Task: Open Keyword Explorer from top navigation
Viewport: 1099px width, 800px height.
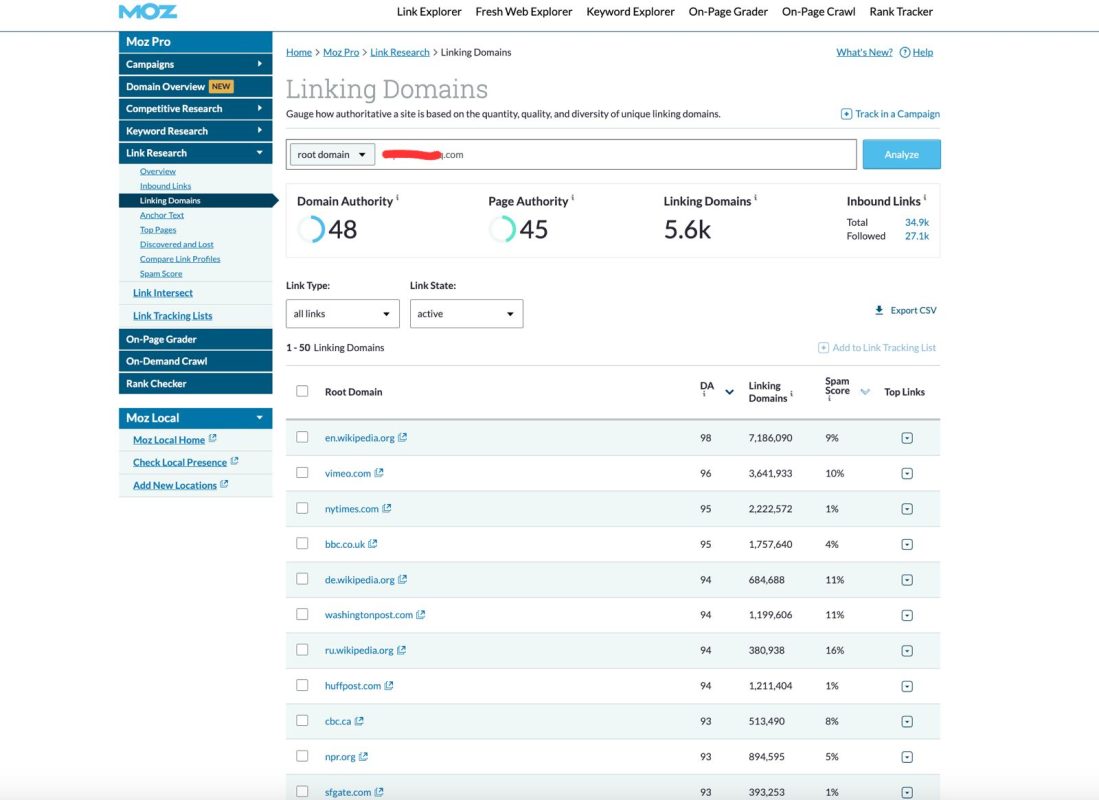Action: click(x=630, y=12)
